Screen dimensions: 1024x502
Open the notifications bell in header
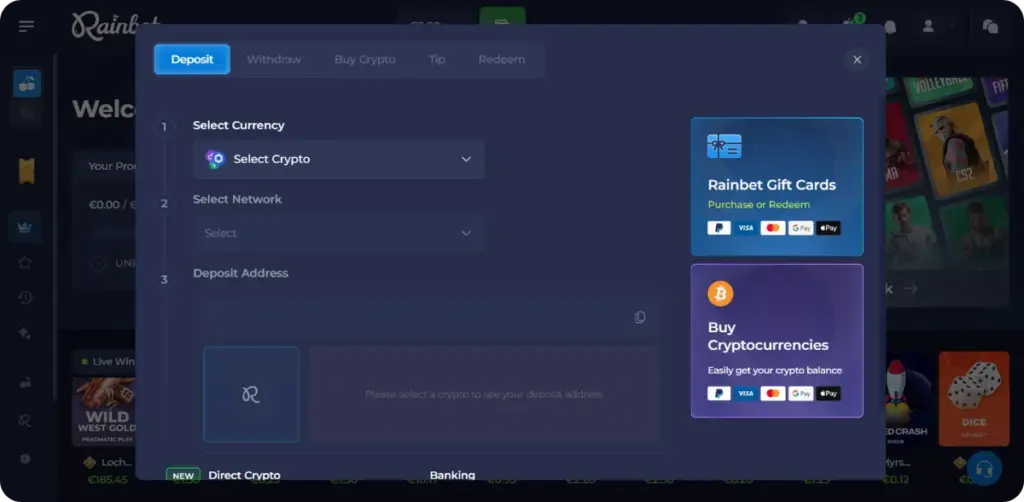tap(889, 27)
